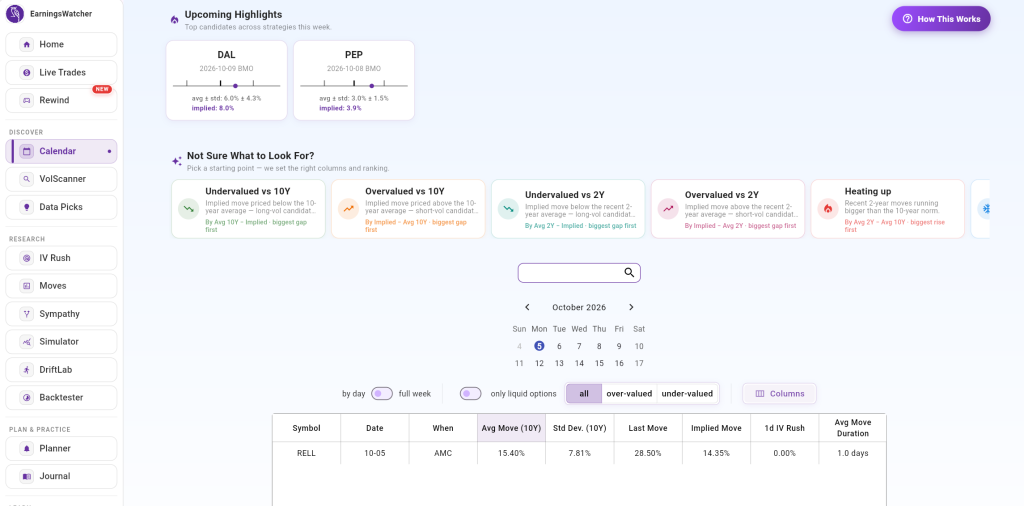
Task: Go to the next month arrow
Action: point(631,307)
